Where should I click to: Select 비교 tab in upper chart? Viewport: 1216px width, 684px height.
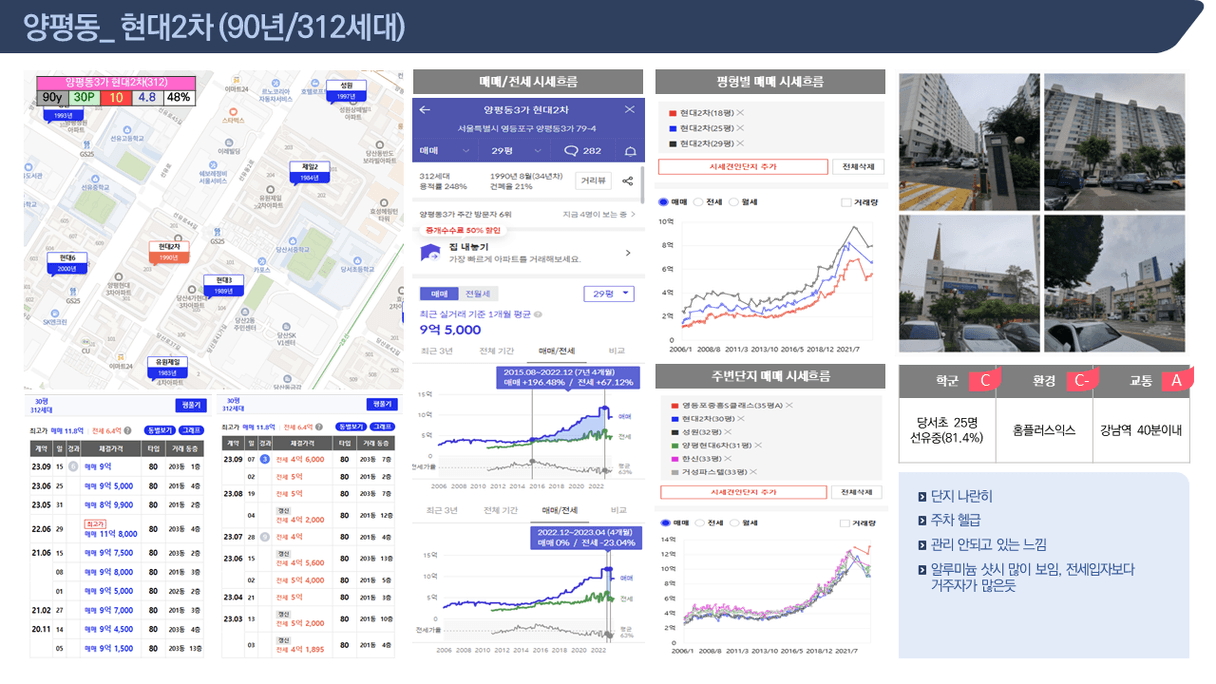[x=616, y=351]
